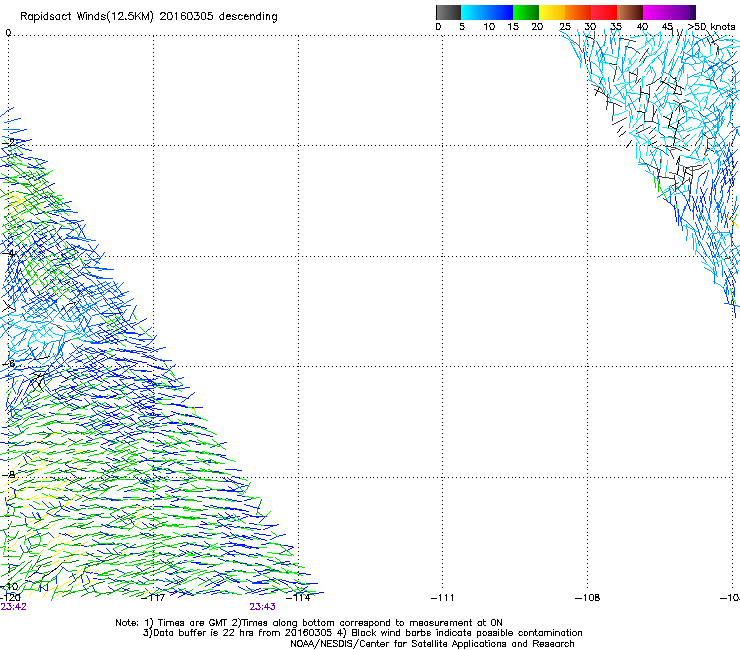Click the 'Times are GMT' note line

(309, 623)
